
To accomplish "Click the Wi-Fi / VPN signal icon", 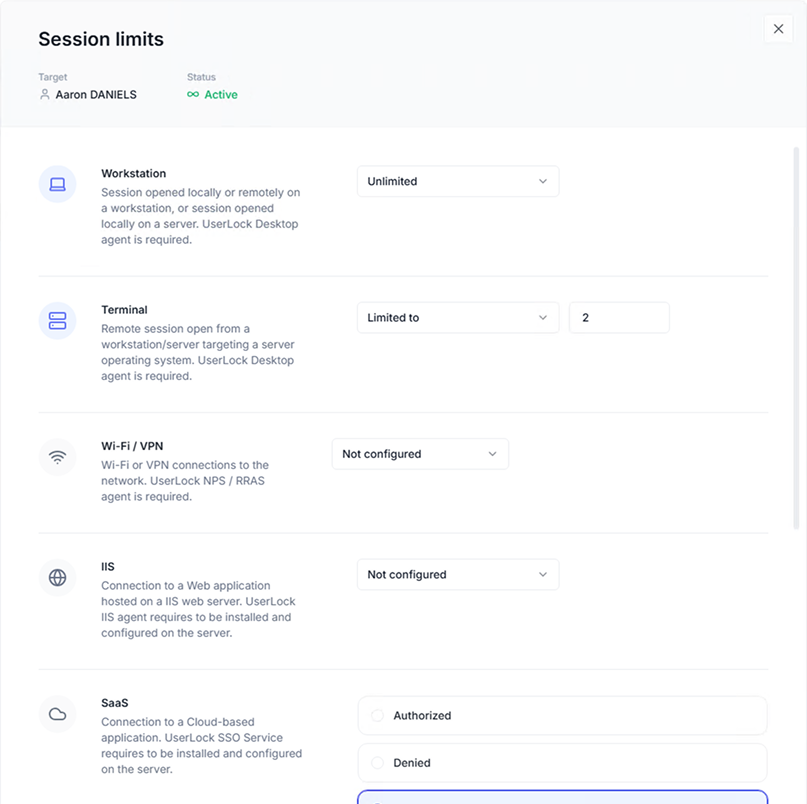I will (57, 457).
